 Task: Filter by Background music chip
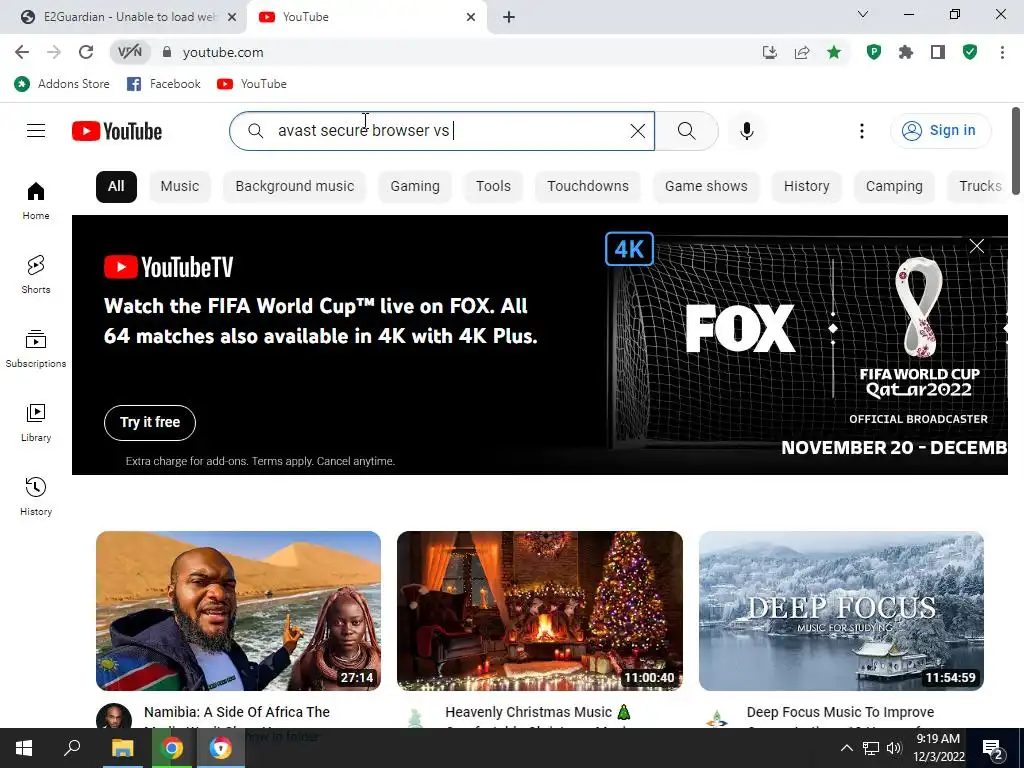click(295, 186)
